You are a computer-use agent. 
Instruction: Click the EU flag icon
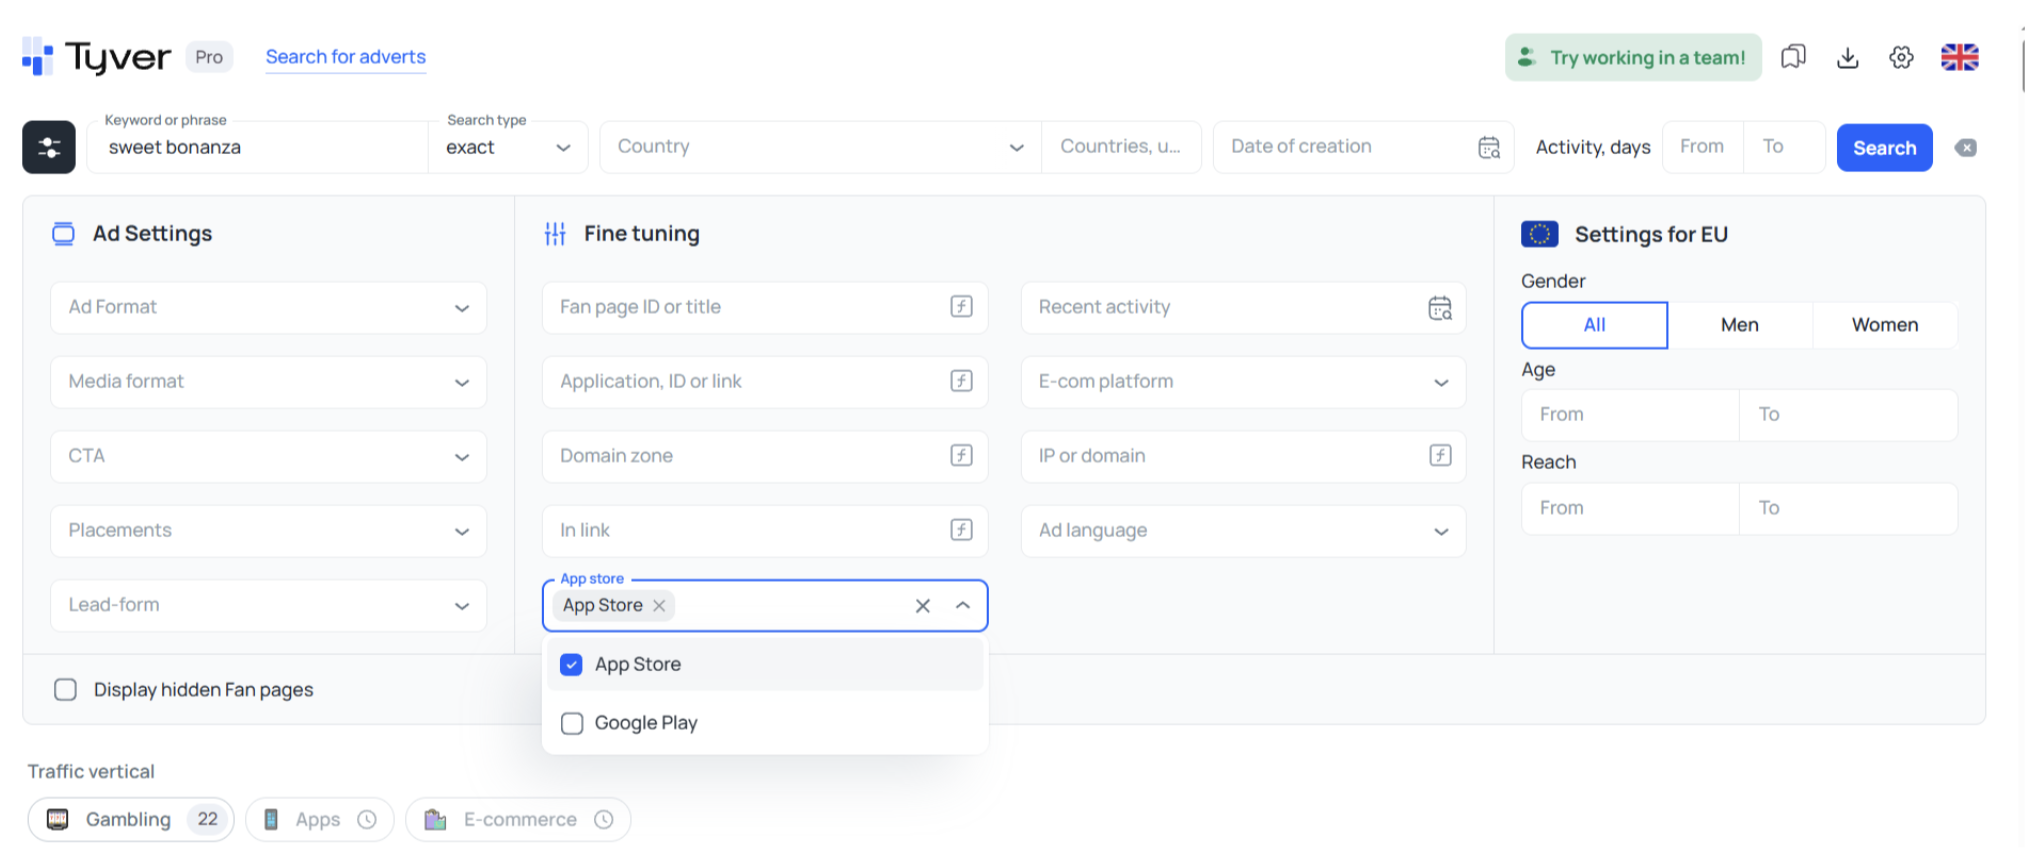(1539, 234)
